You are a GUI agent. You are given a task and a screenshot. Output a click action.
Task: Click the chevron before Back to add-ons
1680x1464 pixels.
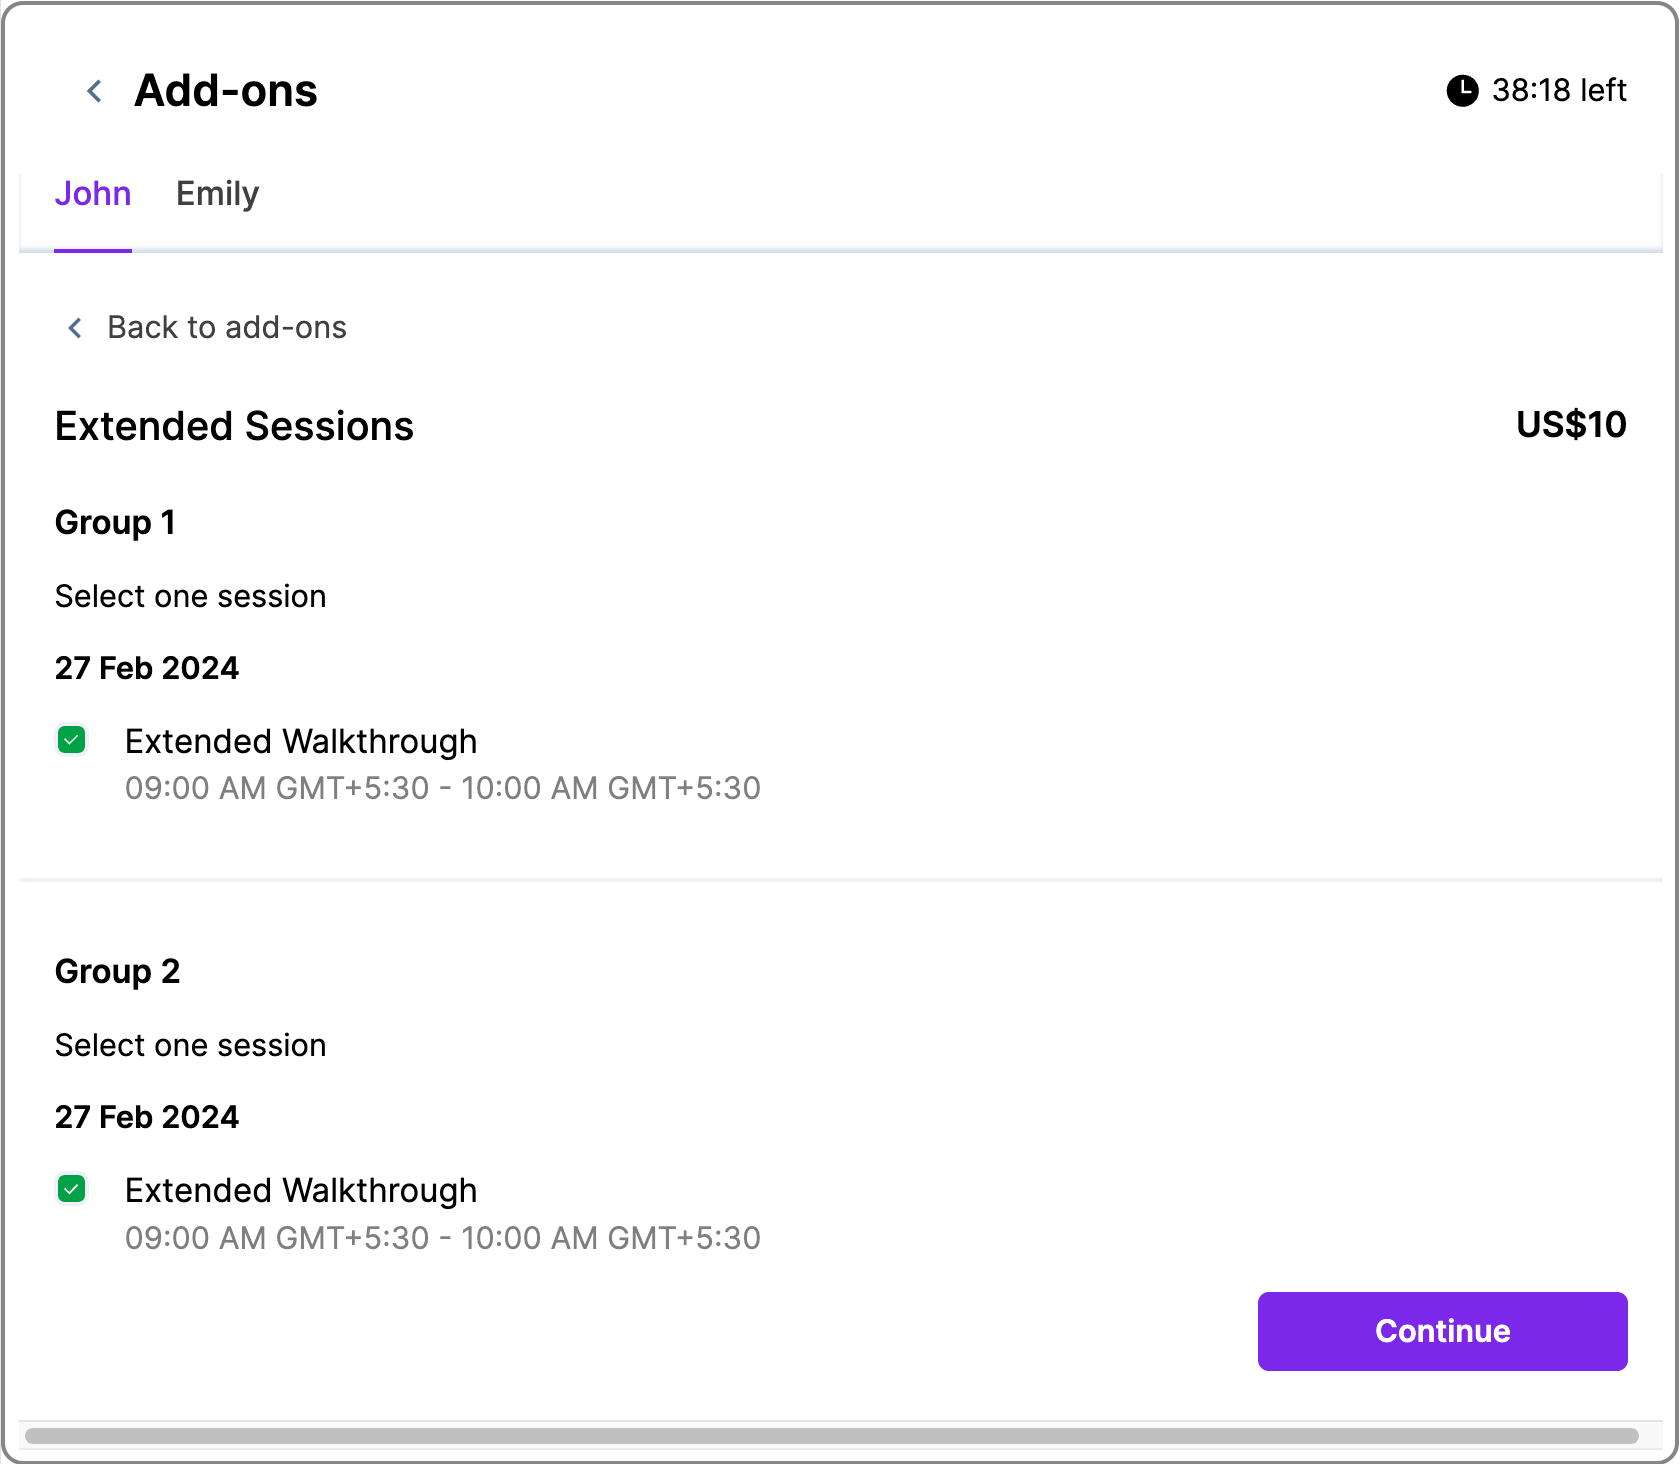[75, 328]
